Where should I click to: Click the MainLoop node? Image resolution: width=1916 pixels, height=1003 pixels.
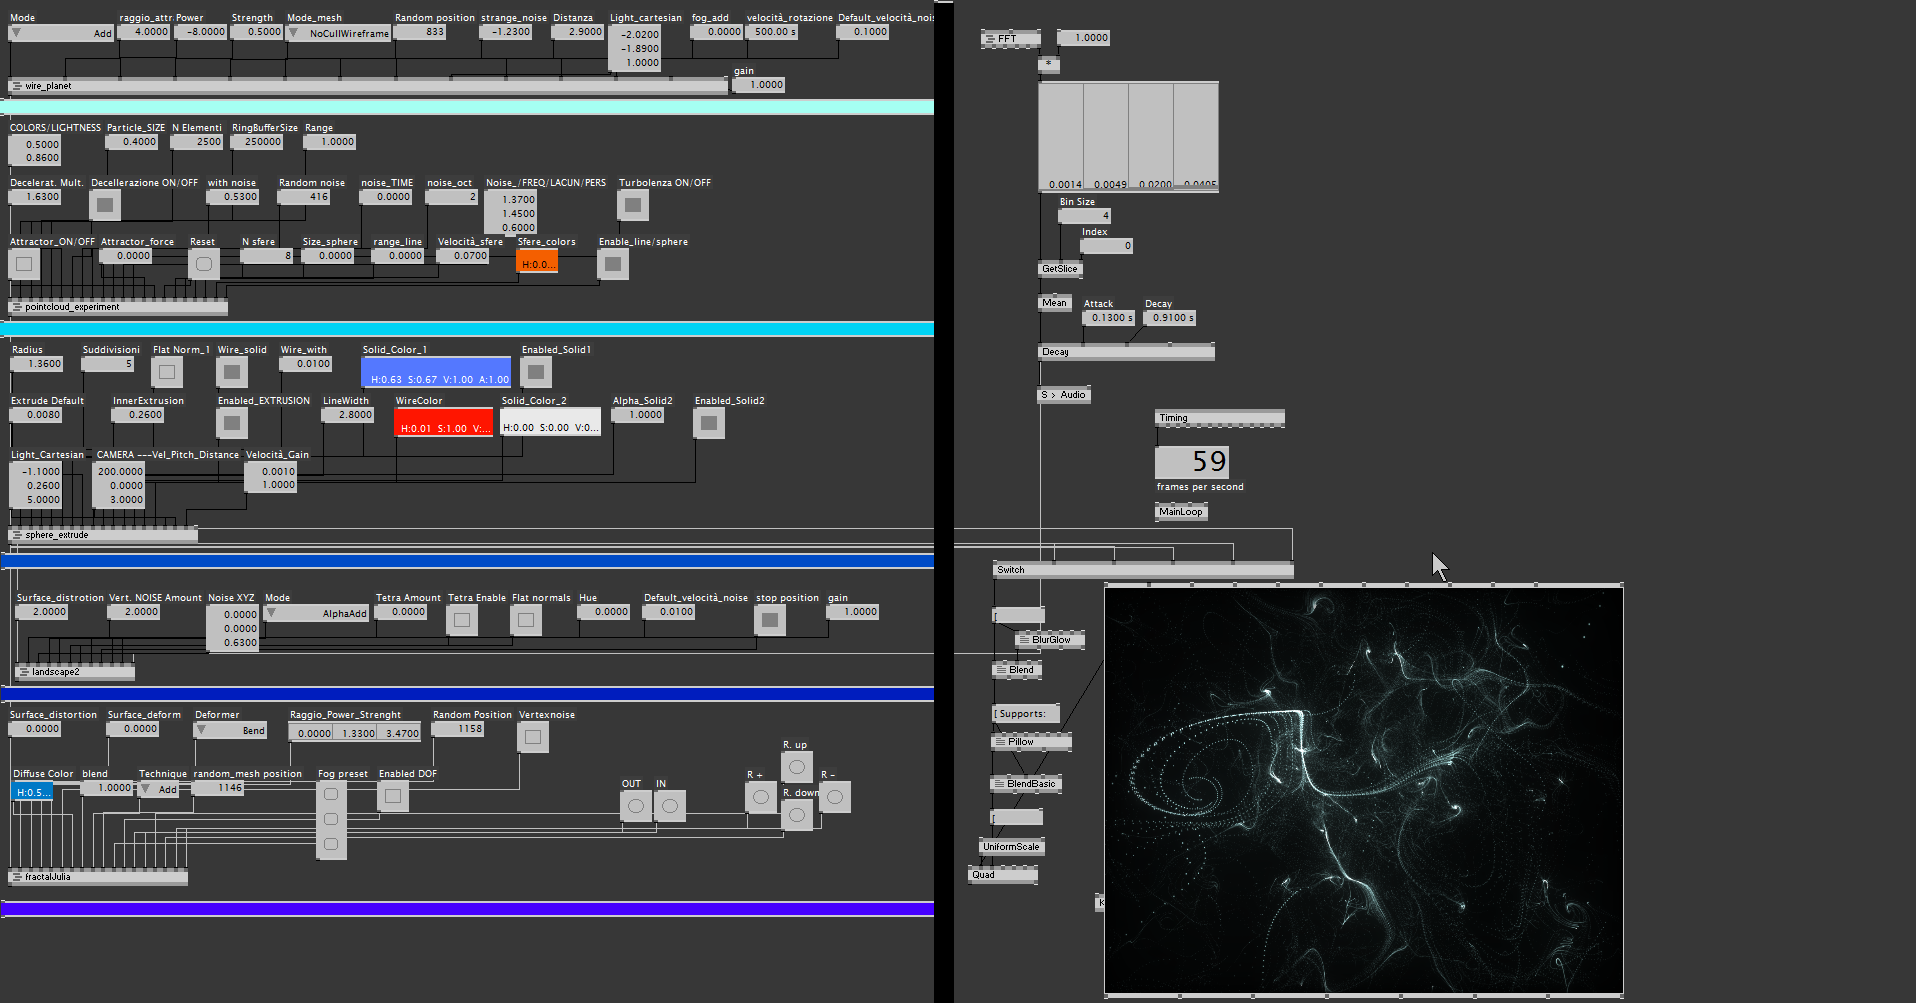pos(1181,512)
